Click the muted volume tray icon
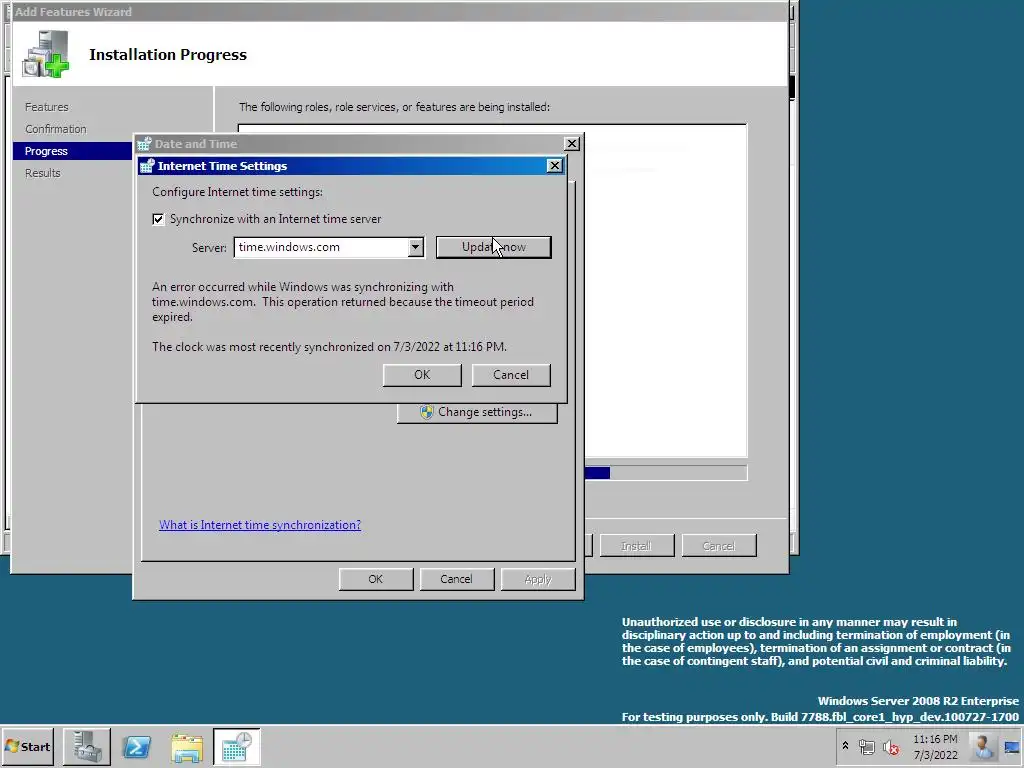 pyautogui.click(x=891, y=746)
